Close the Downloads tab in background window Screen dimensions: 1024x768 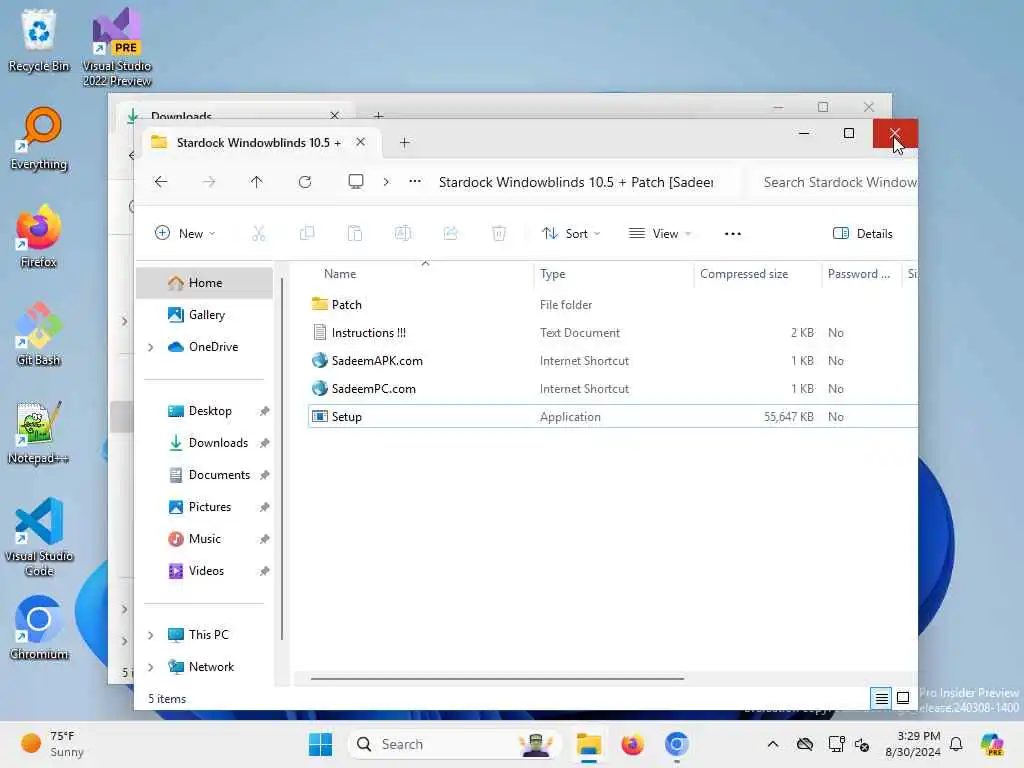[x=334, y=115]
